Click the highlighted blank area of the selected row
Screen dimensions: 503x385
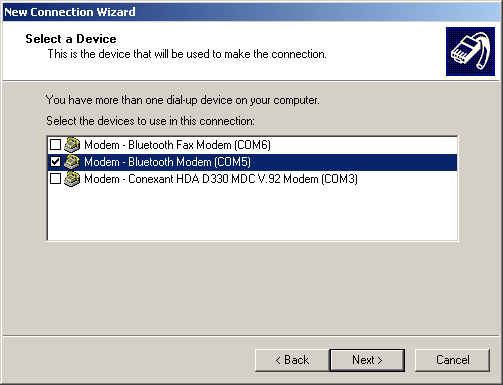click(x=354, y=162)
